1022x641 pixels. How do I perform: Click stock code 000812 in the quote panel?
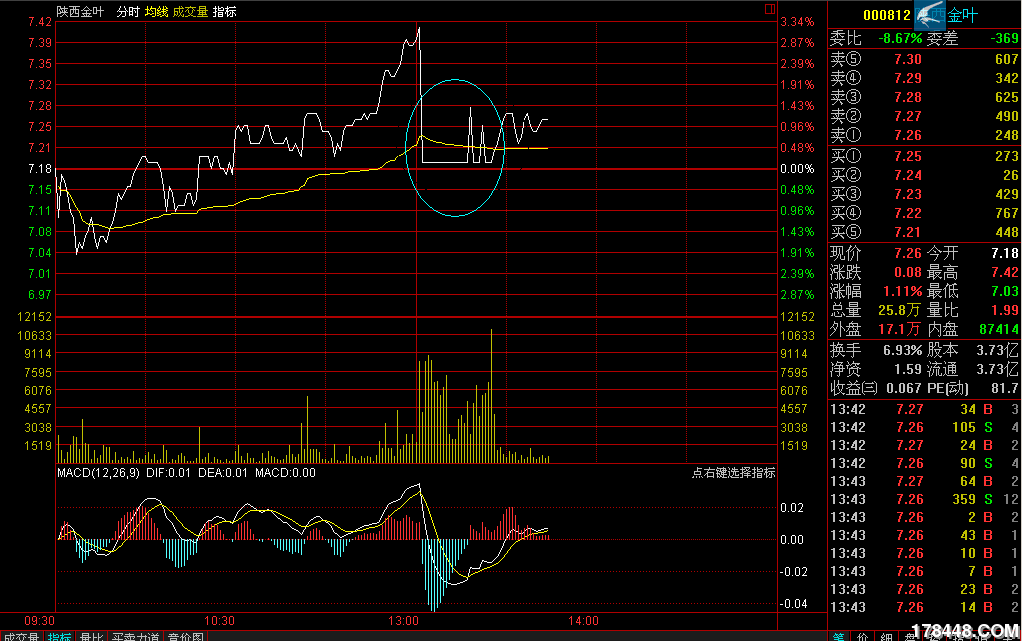tap(886, 15)
